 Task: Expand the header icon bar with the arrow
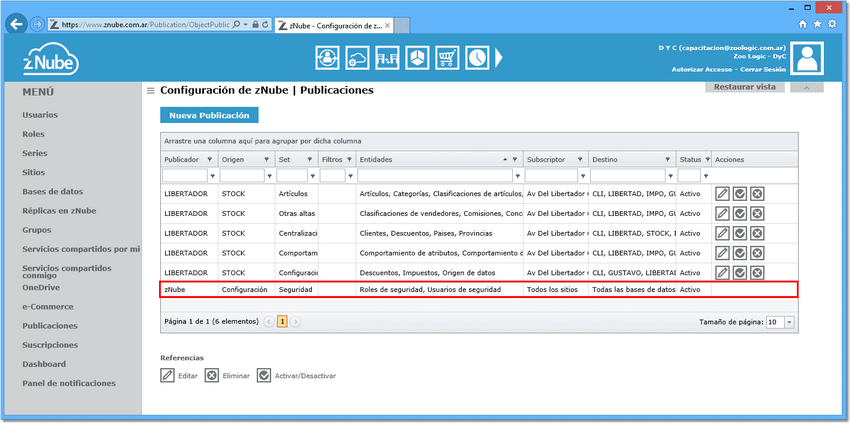[499, 58]
